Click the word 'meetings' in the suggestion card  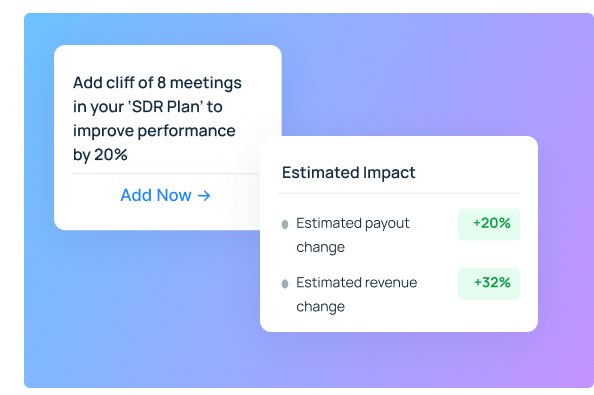[205, 83]
